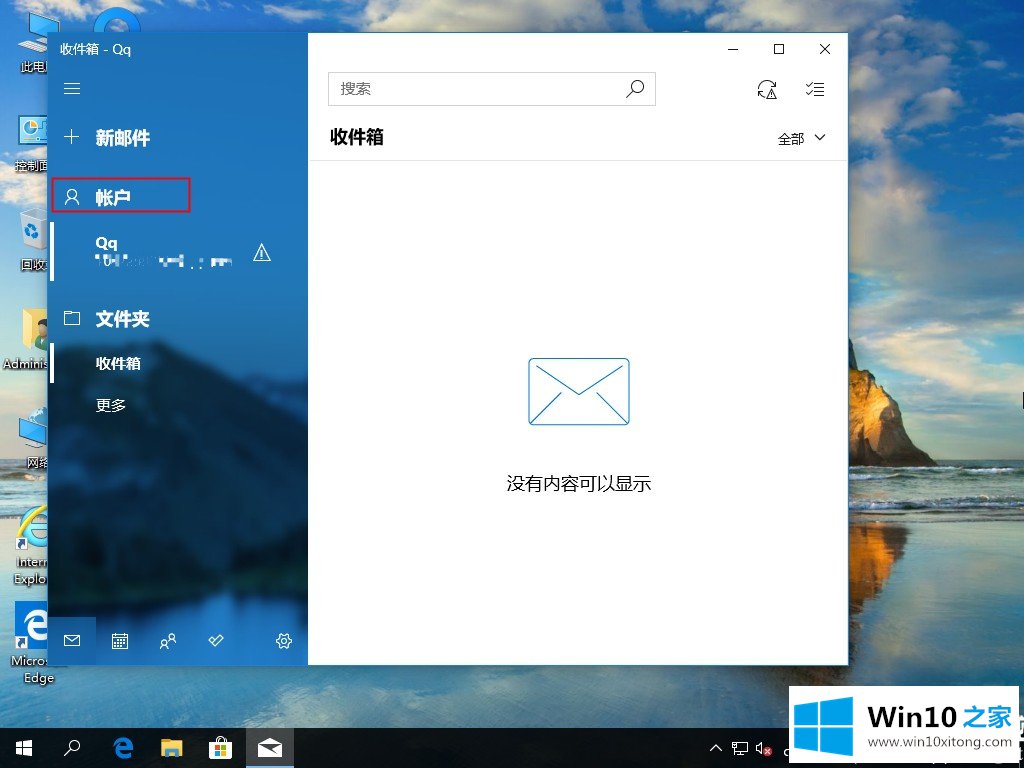
Task: Open the To-Do checkmark icon
Action: (x=216, y=641)
